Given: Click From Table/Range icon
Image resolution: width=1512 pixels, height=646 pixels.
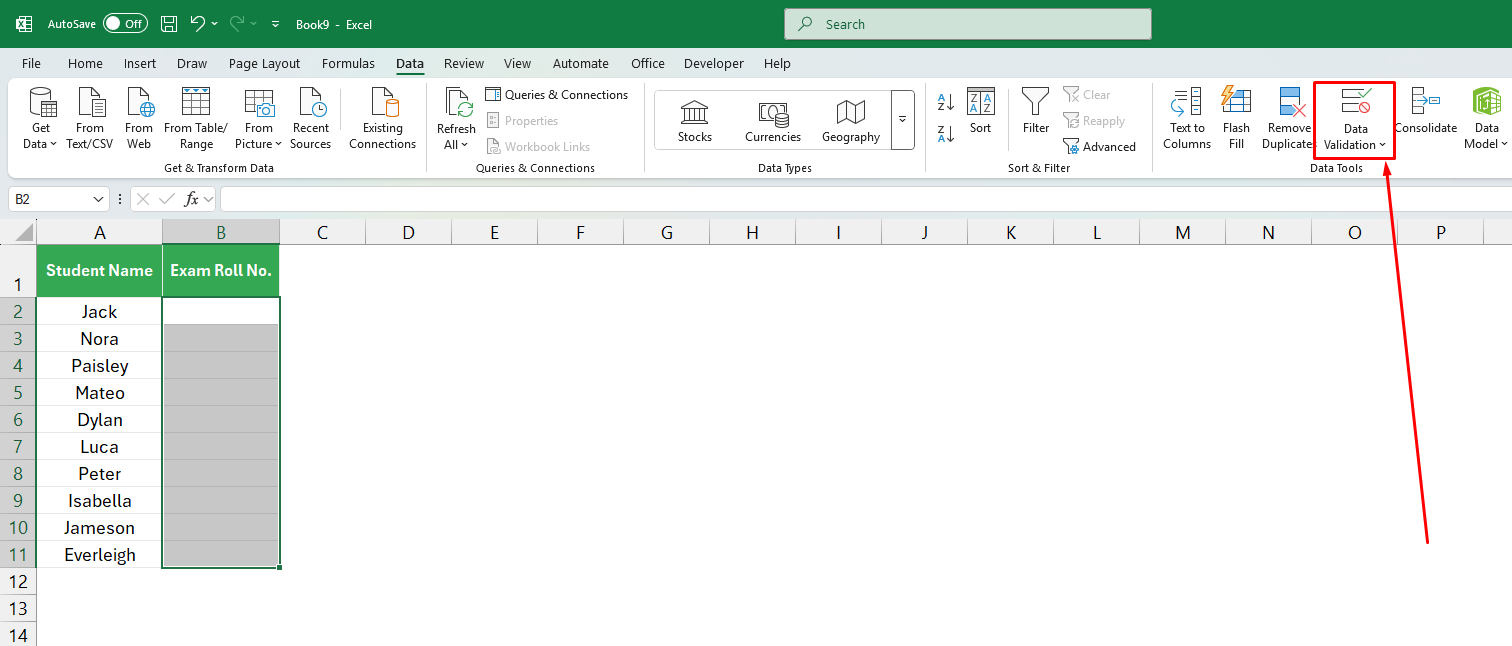Looking at the screenshot, I should tap(196, 103).
